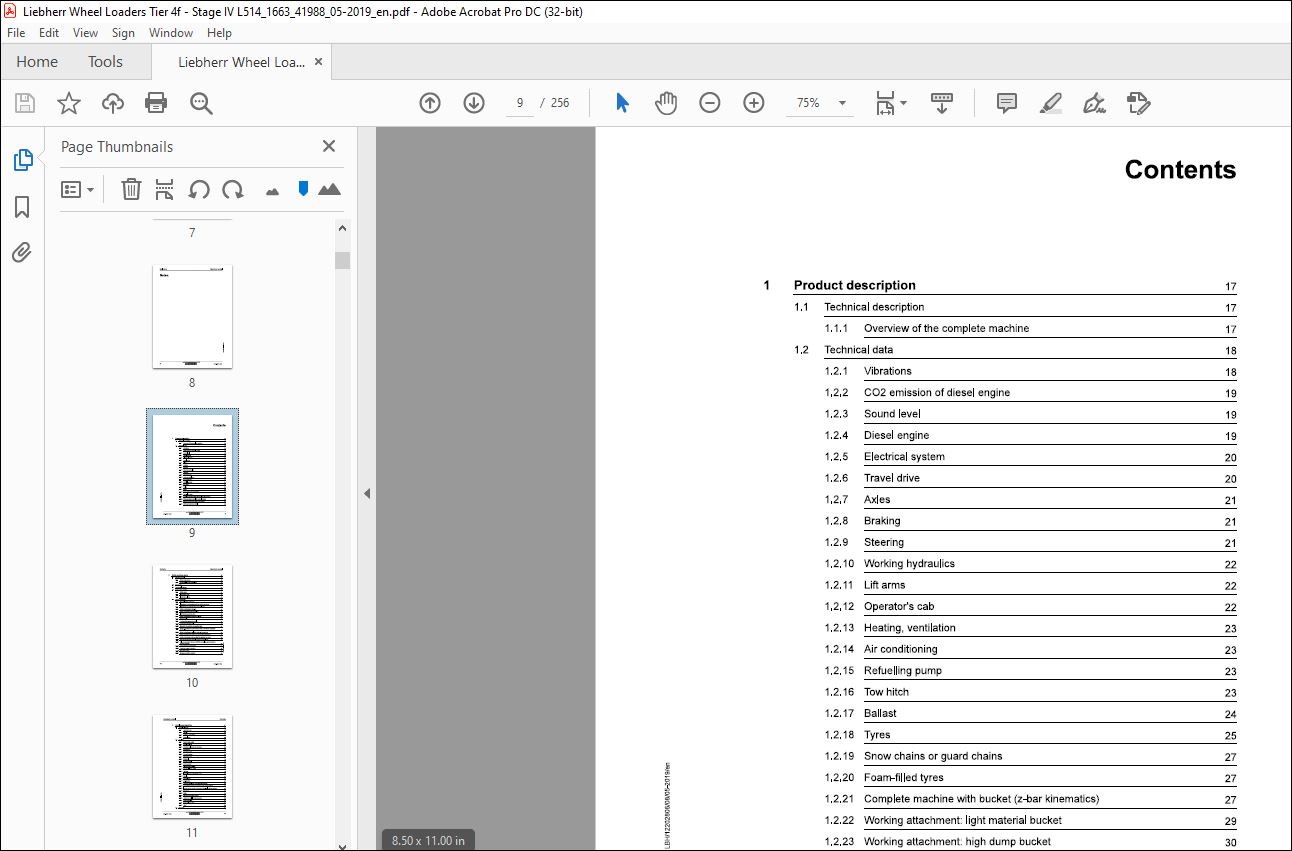Reduce thumbnail size small mountain icon
The width and height of the screenshot is (1292, 851).
coord(272,191)
